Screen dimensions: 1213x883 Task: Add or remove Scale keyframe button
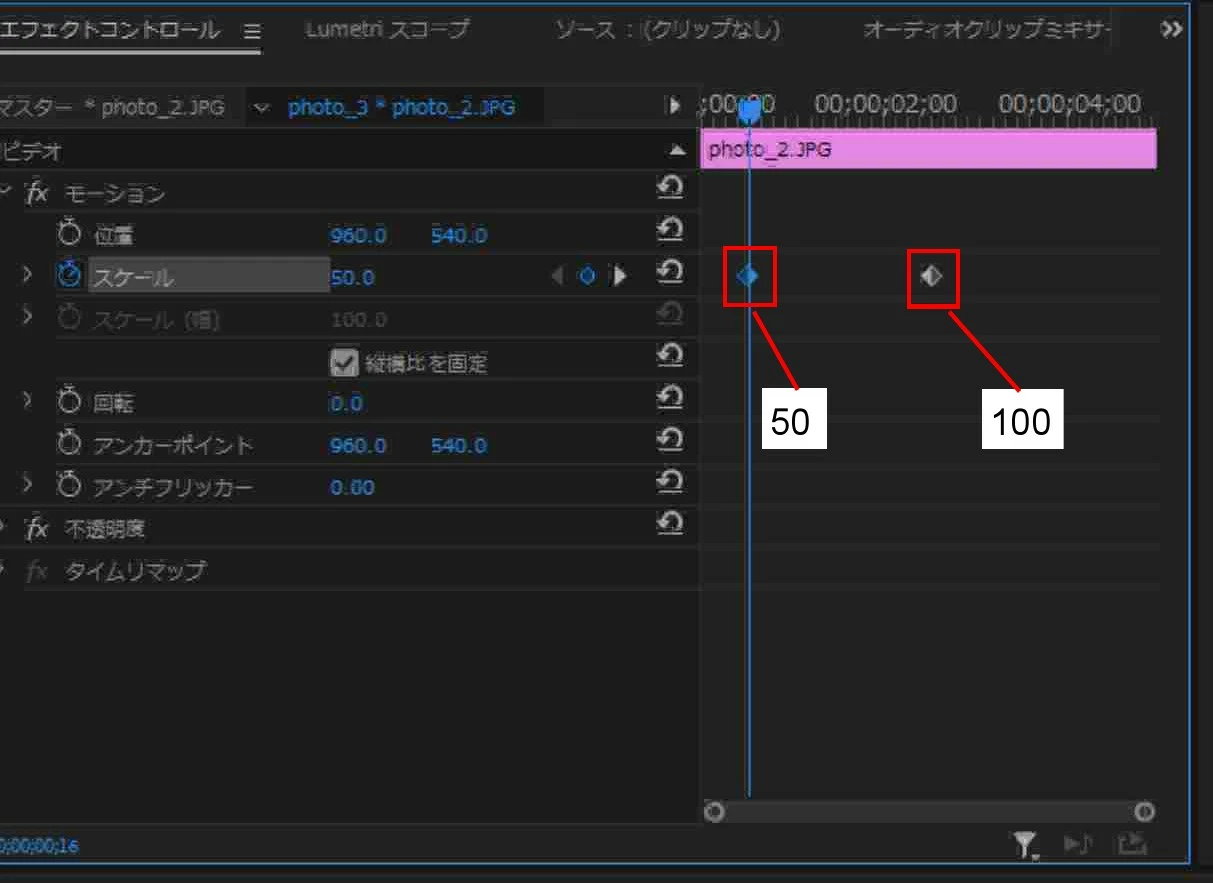(588, 276)
